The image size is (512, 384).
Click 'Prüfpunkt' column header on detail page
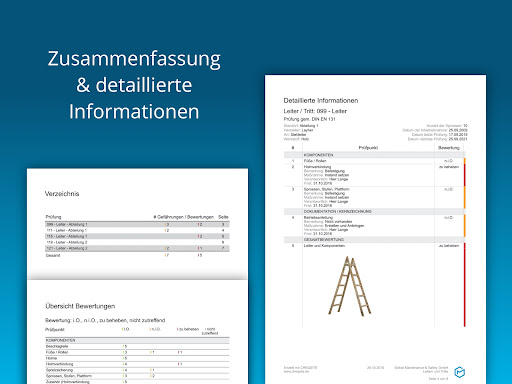[368, 148]
